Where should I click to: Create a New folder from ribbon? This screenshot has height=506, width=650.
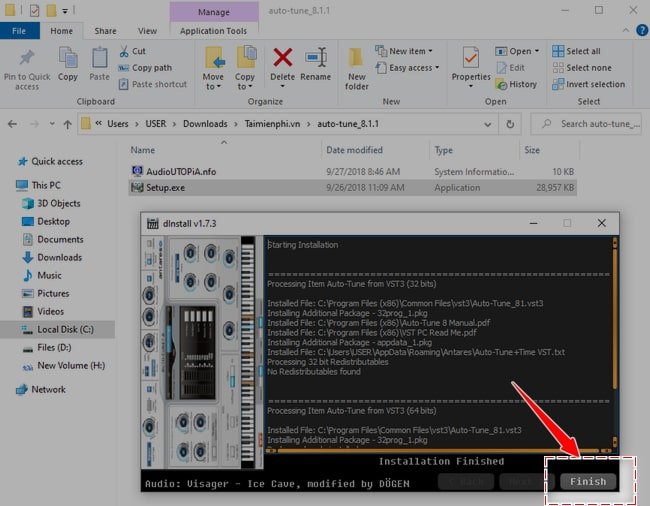[357, 60]
